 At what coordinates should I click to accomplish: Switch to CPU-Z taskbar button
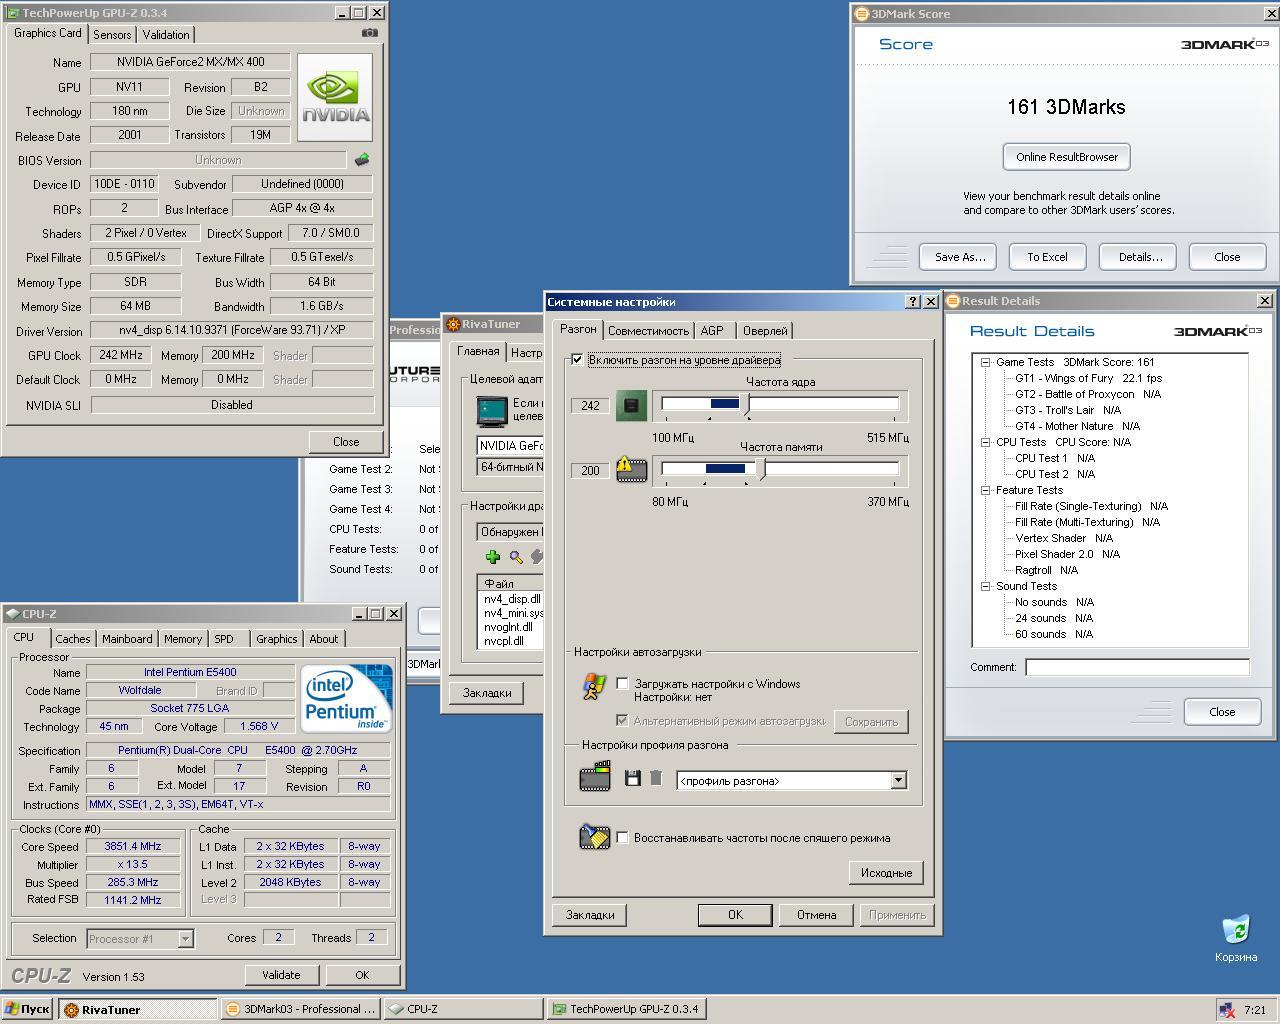[464, 1009]
